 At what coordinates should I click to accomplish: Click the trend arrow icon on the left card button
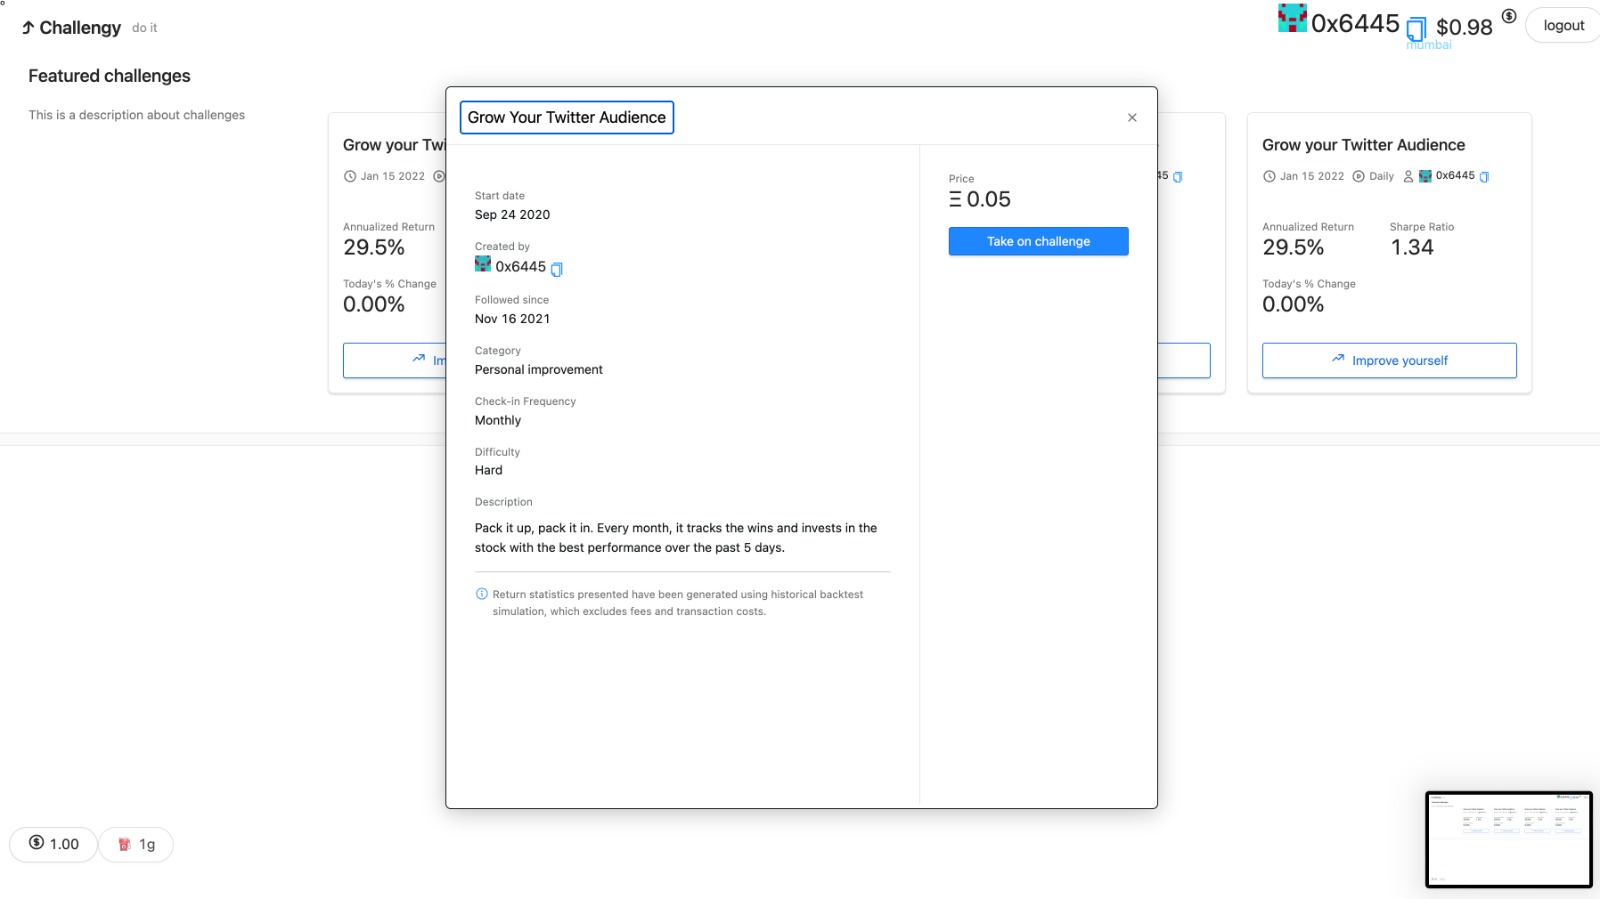(x=418, y=358)
